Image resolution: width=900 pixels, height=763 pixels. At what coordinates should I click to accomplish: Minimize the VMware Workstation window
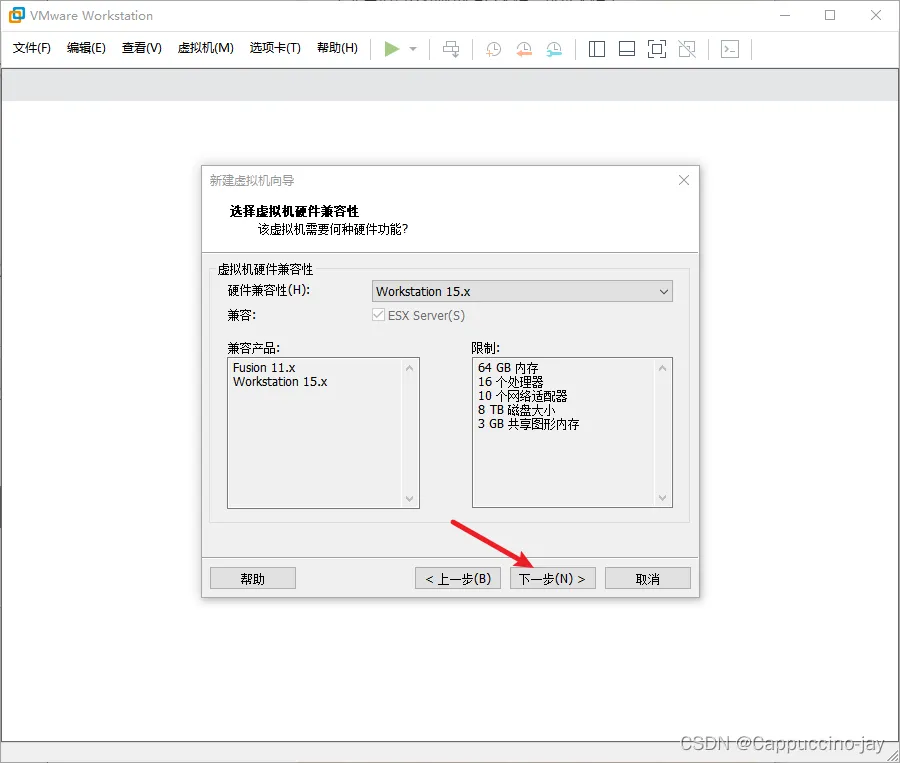tap(785, 16)
